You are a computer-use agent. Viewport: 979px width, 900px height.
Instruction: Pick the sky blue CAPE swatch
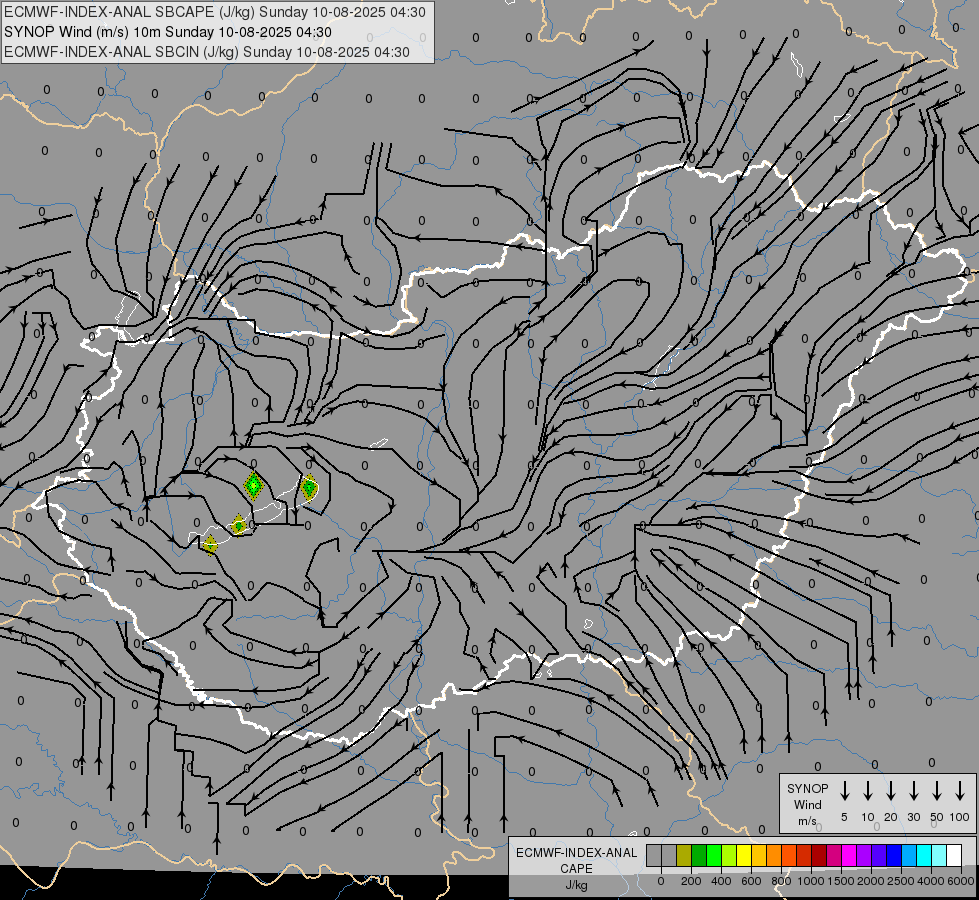908,855
